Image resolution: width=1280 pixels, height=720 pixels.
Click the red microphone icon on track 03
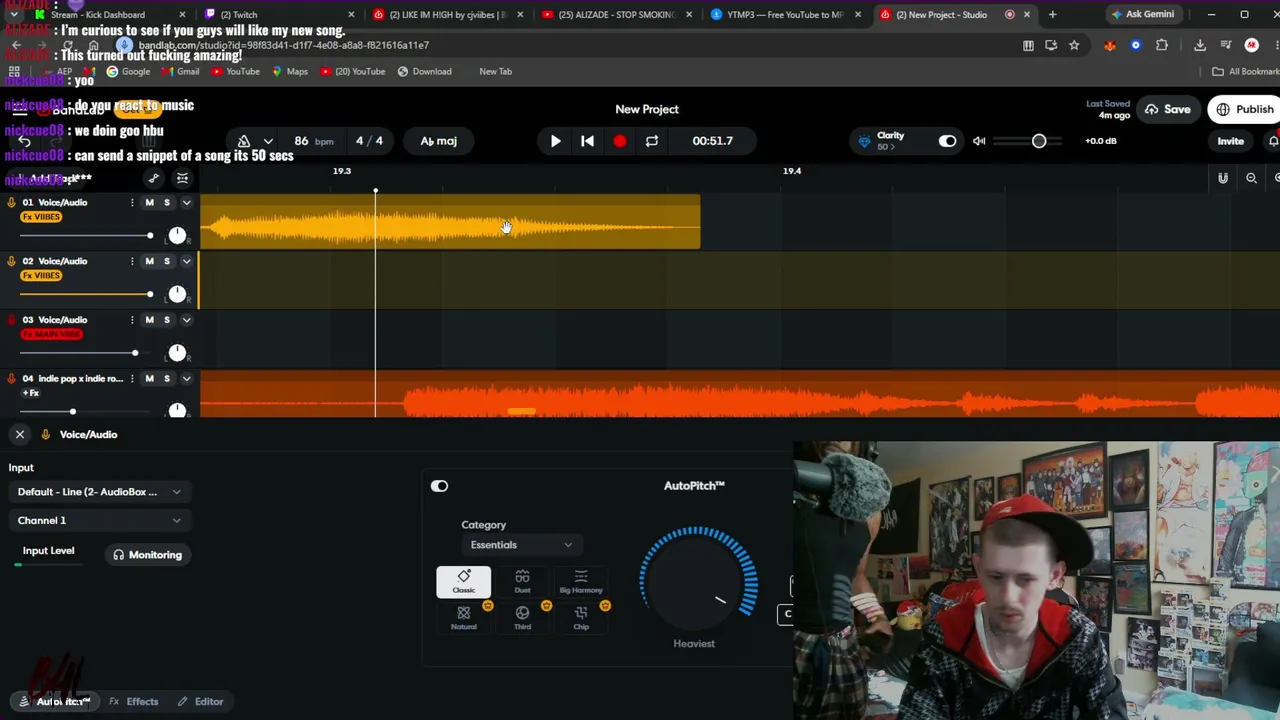click(11, 320)
